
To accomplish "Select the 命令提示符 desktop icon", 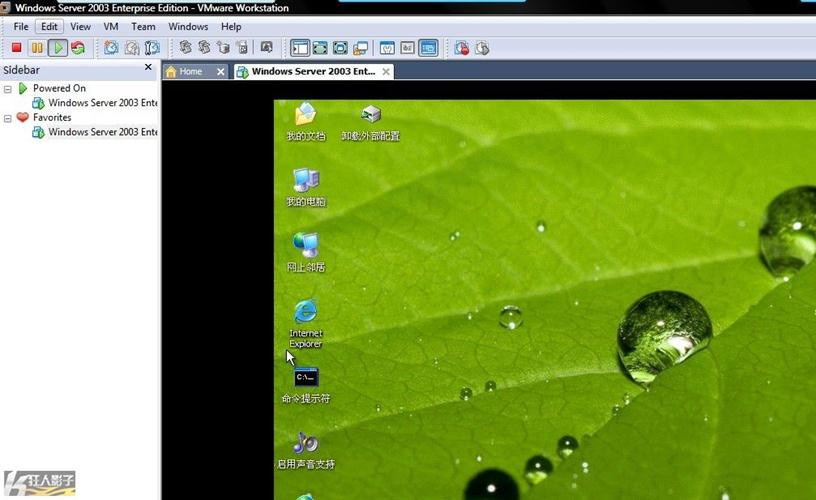I will coord(306,386).
